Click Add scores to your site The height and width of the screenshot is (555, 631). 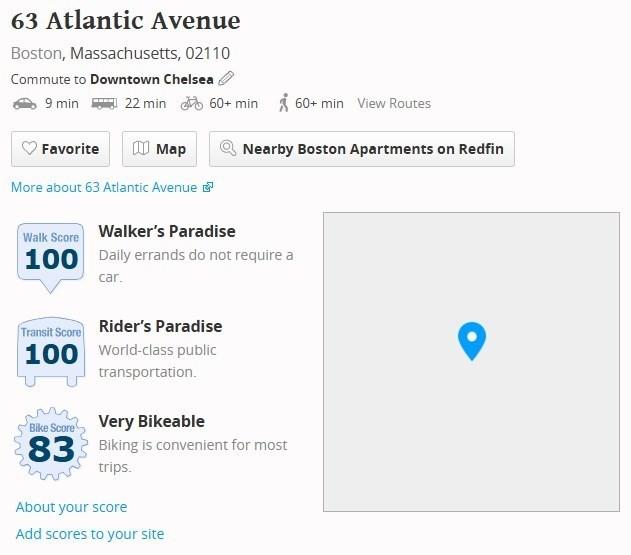[x=90, y=534]
